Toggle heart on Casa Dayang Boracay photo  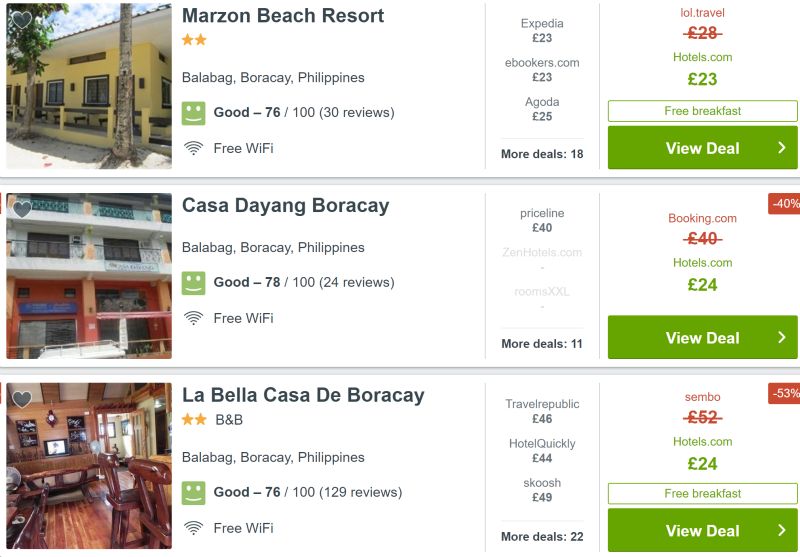pyautogui.click(x=21, y=210)
